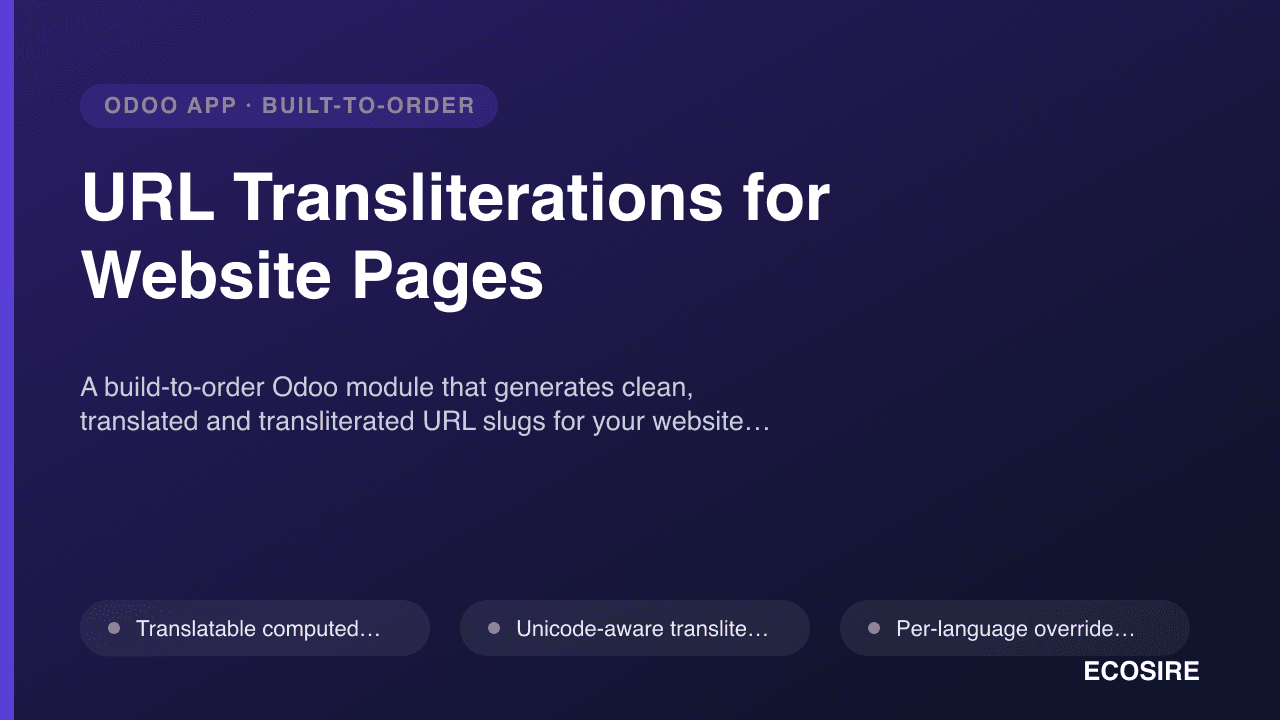The width and height of the screenshot is (1280, 720).
Task: Click the ECOSIRE brand logo text
Action: [1141, 672]
